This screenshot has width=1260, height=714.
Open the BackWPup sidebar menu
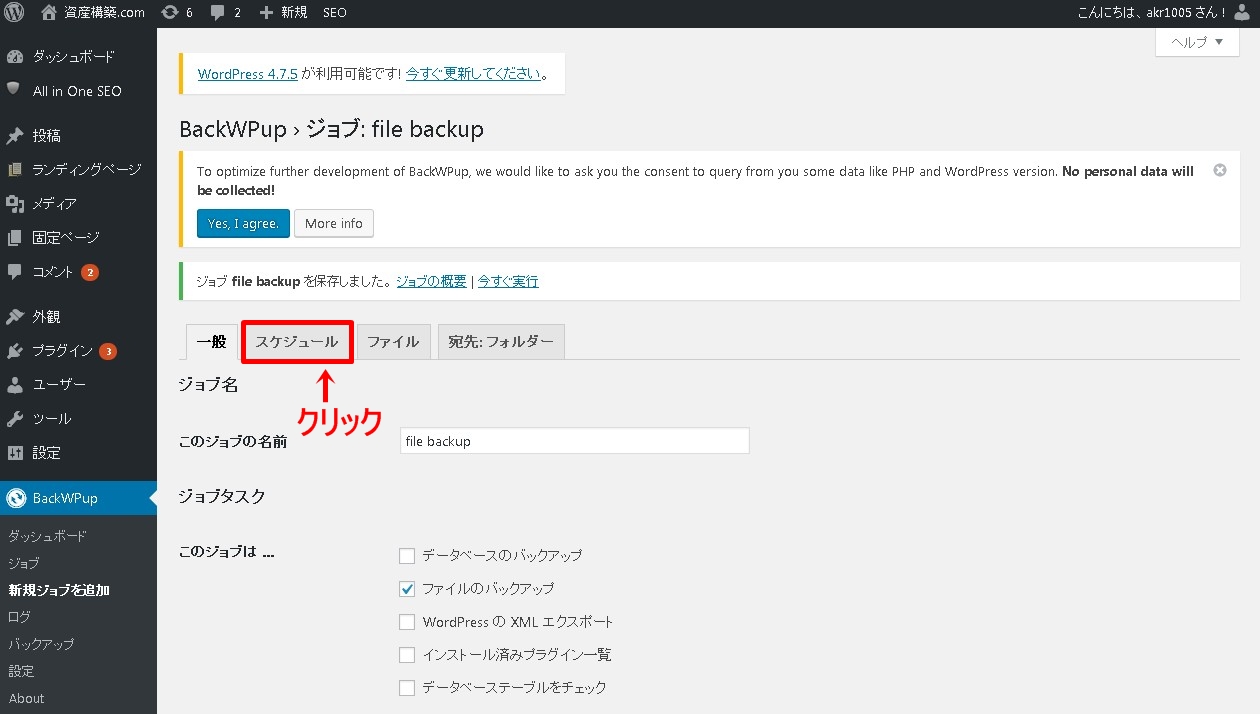pos(78,498)
